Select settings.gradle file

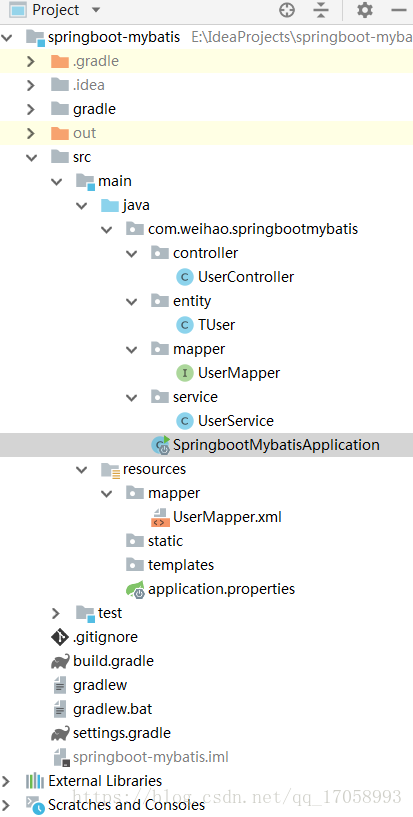click(122, 734)
